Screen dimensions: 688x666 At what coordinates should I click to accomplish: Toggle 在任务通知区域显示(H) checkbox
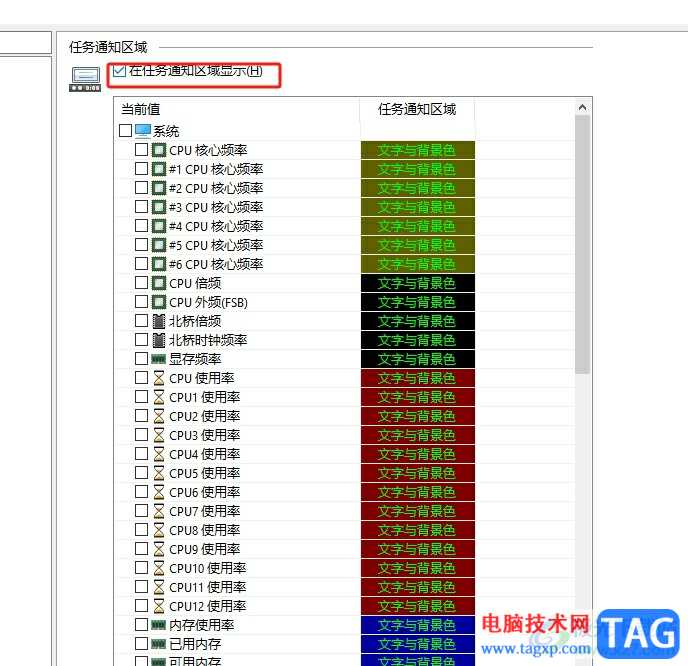[x=119, y=71]
